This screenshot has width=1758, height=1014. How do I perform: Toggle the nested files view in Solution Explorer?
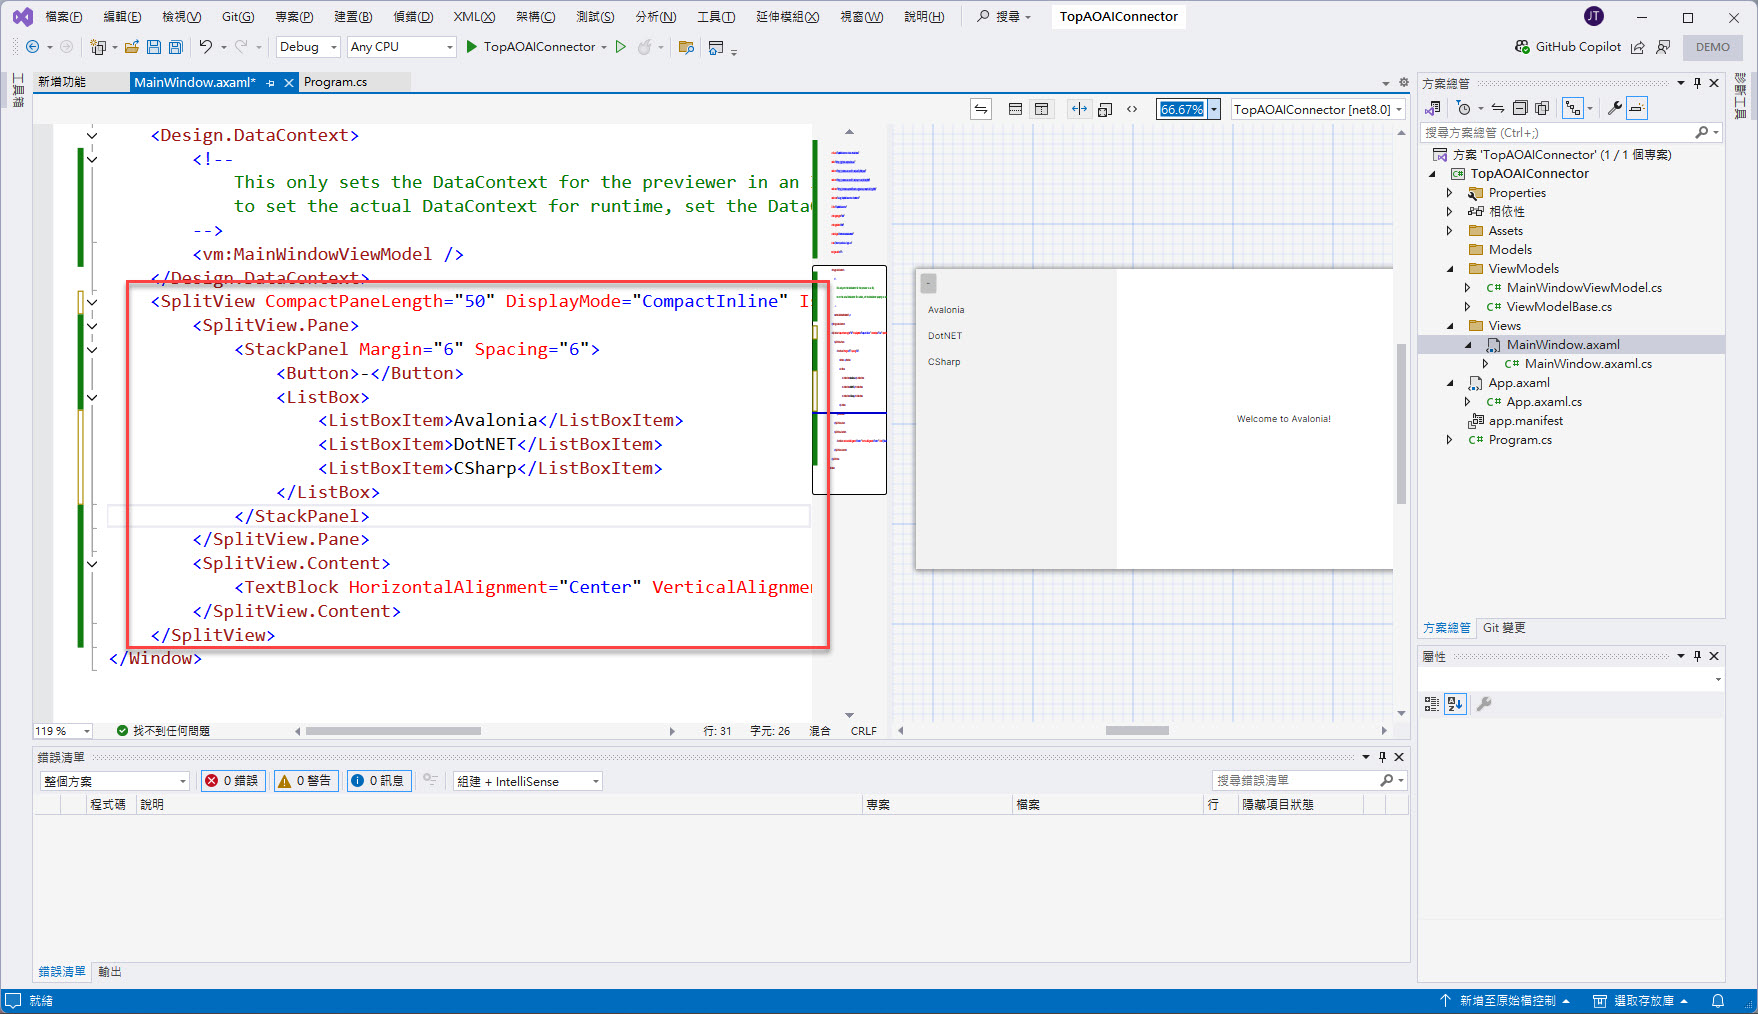pos(1573,108)
